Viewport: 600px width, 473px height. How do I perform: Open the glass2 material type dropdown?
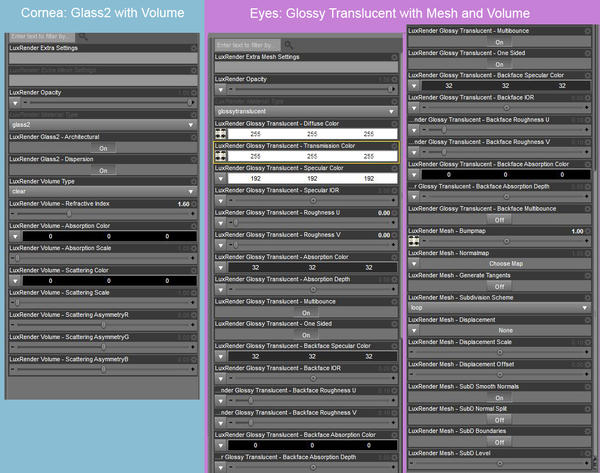[103, 125]
